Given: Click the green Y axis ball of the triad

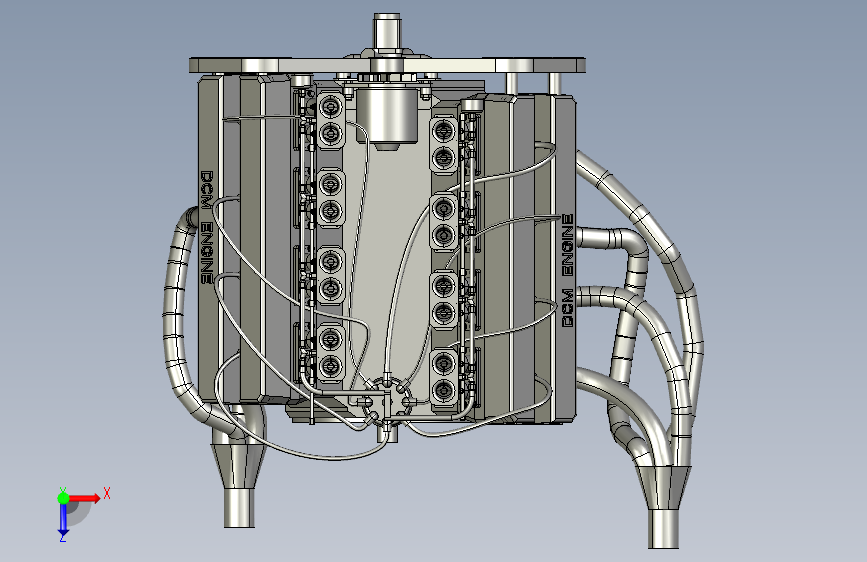Looking at the screenshot, I should coord(63,498).
